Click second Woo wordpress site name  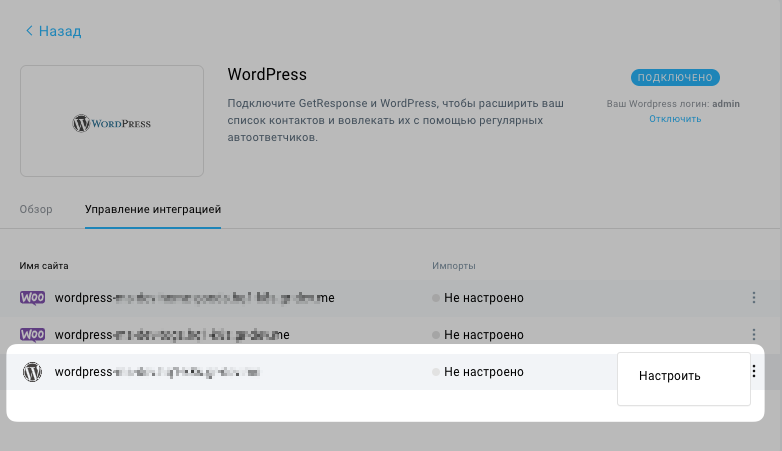point(172,335)
